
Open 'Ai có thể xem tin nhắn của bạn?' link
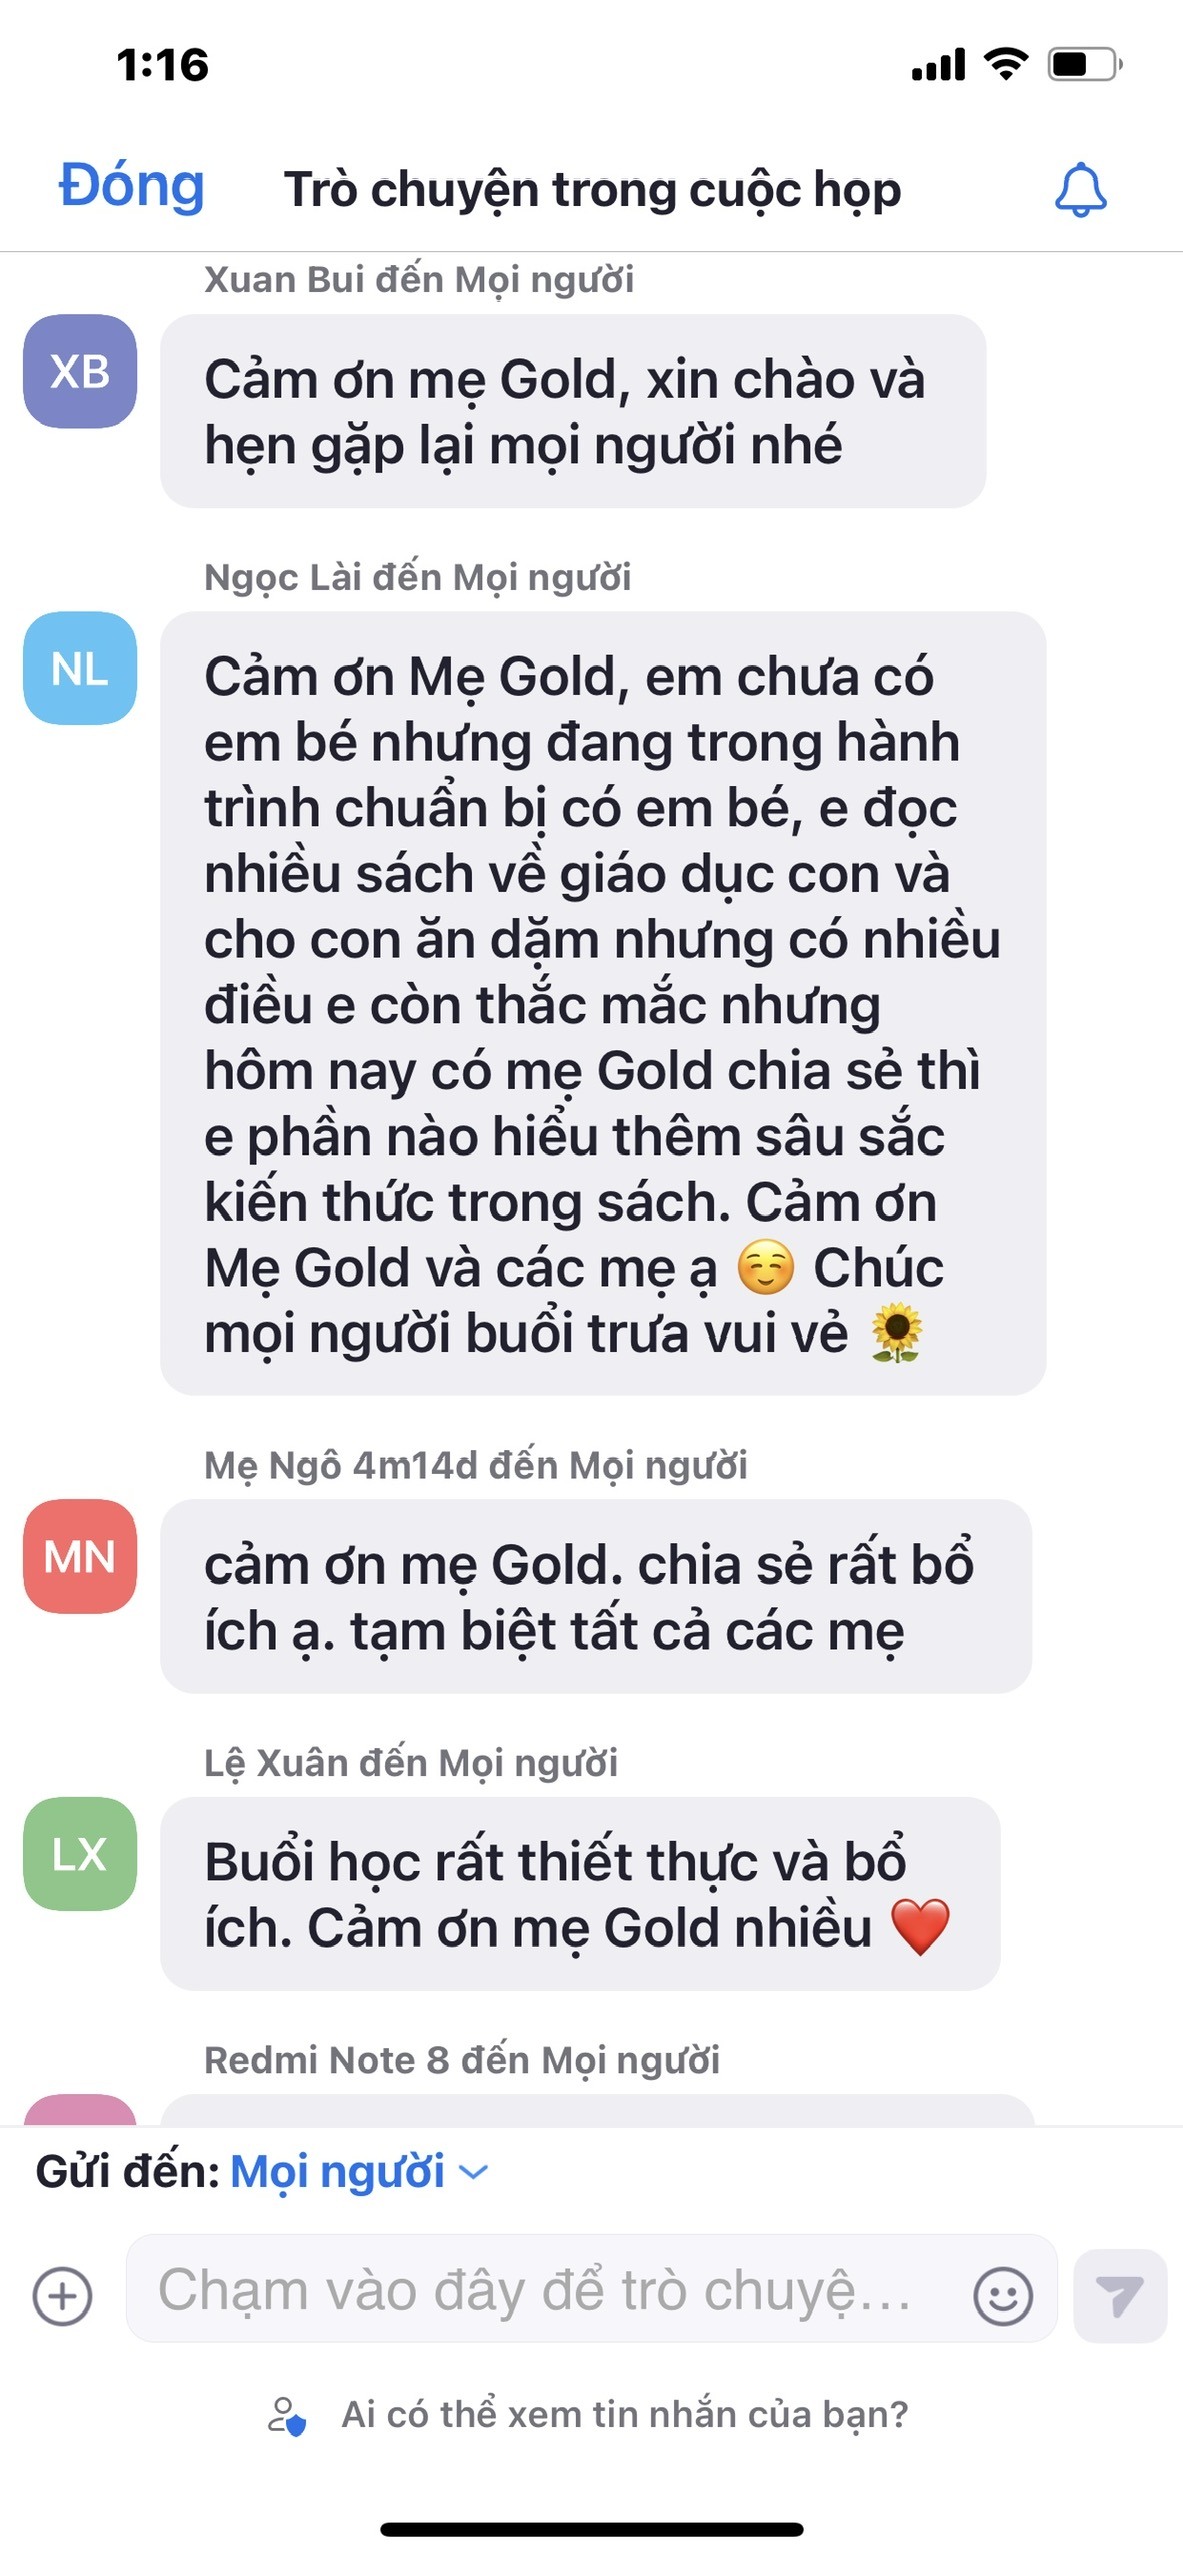(x=625, y=2414)
